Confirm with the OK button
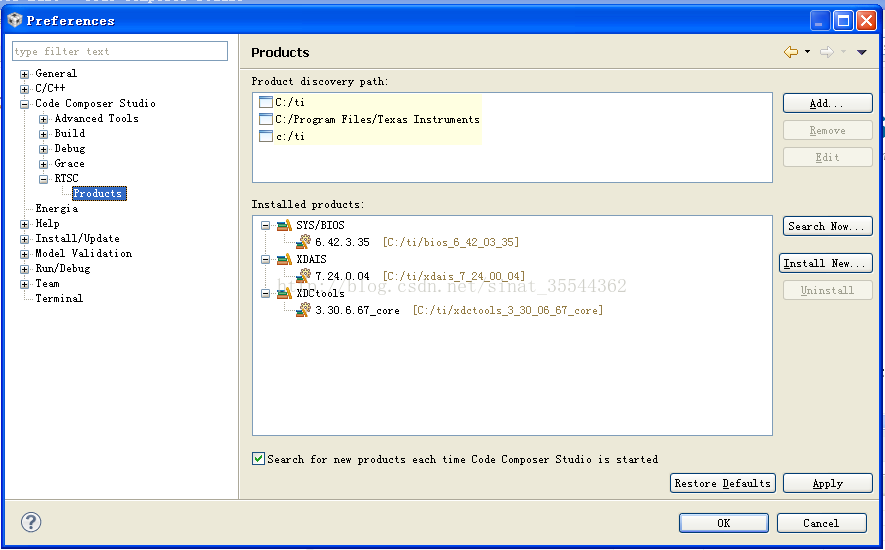 (724, 523)
